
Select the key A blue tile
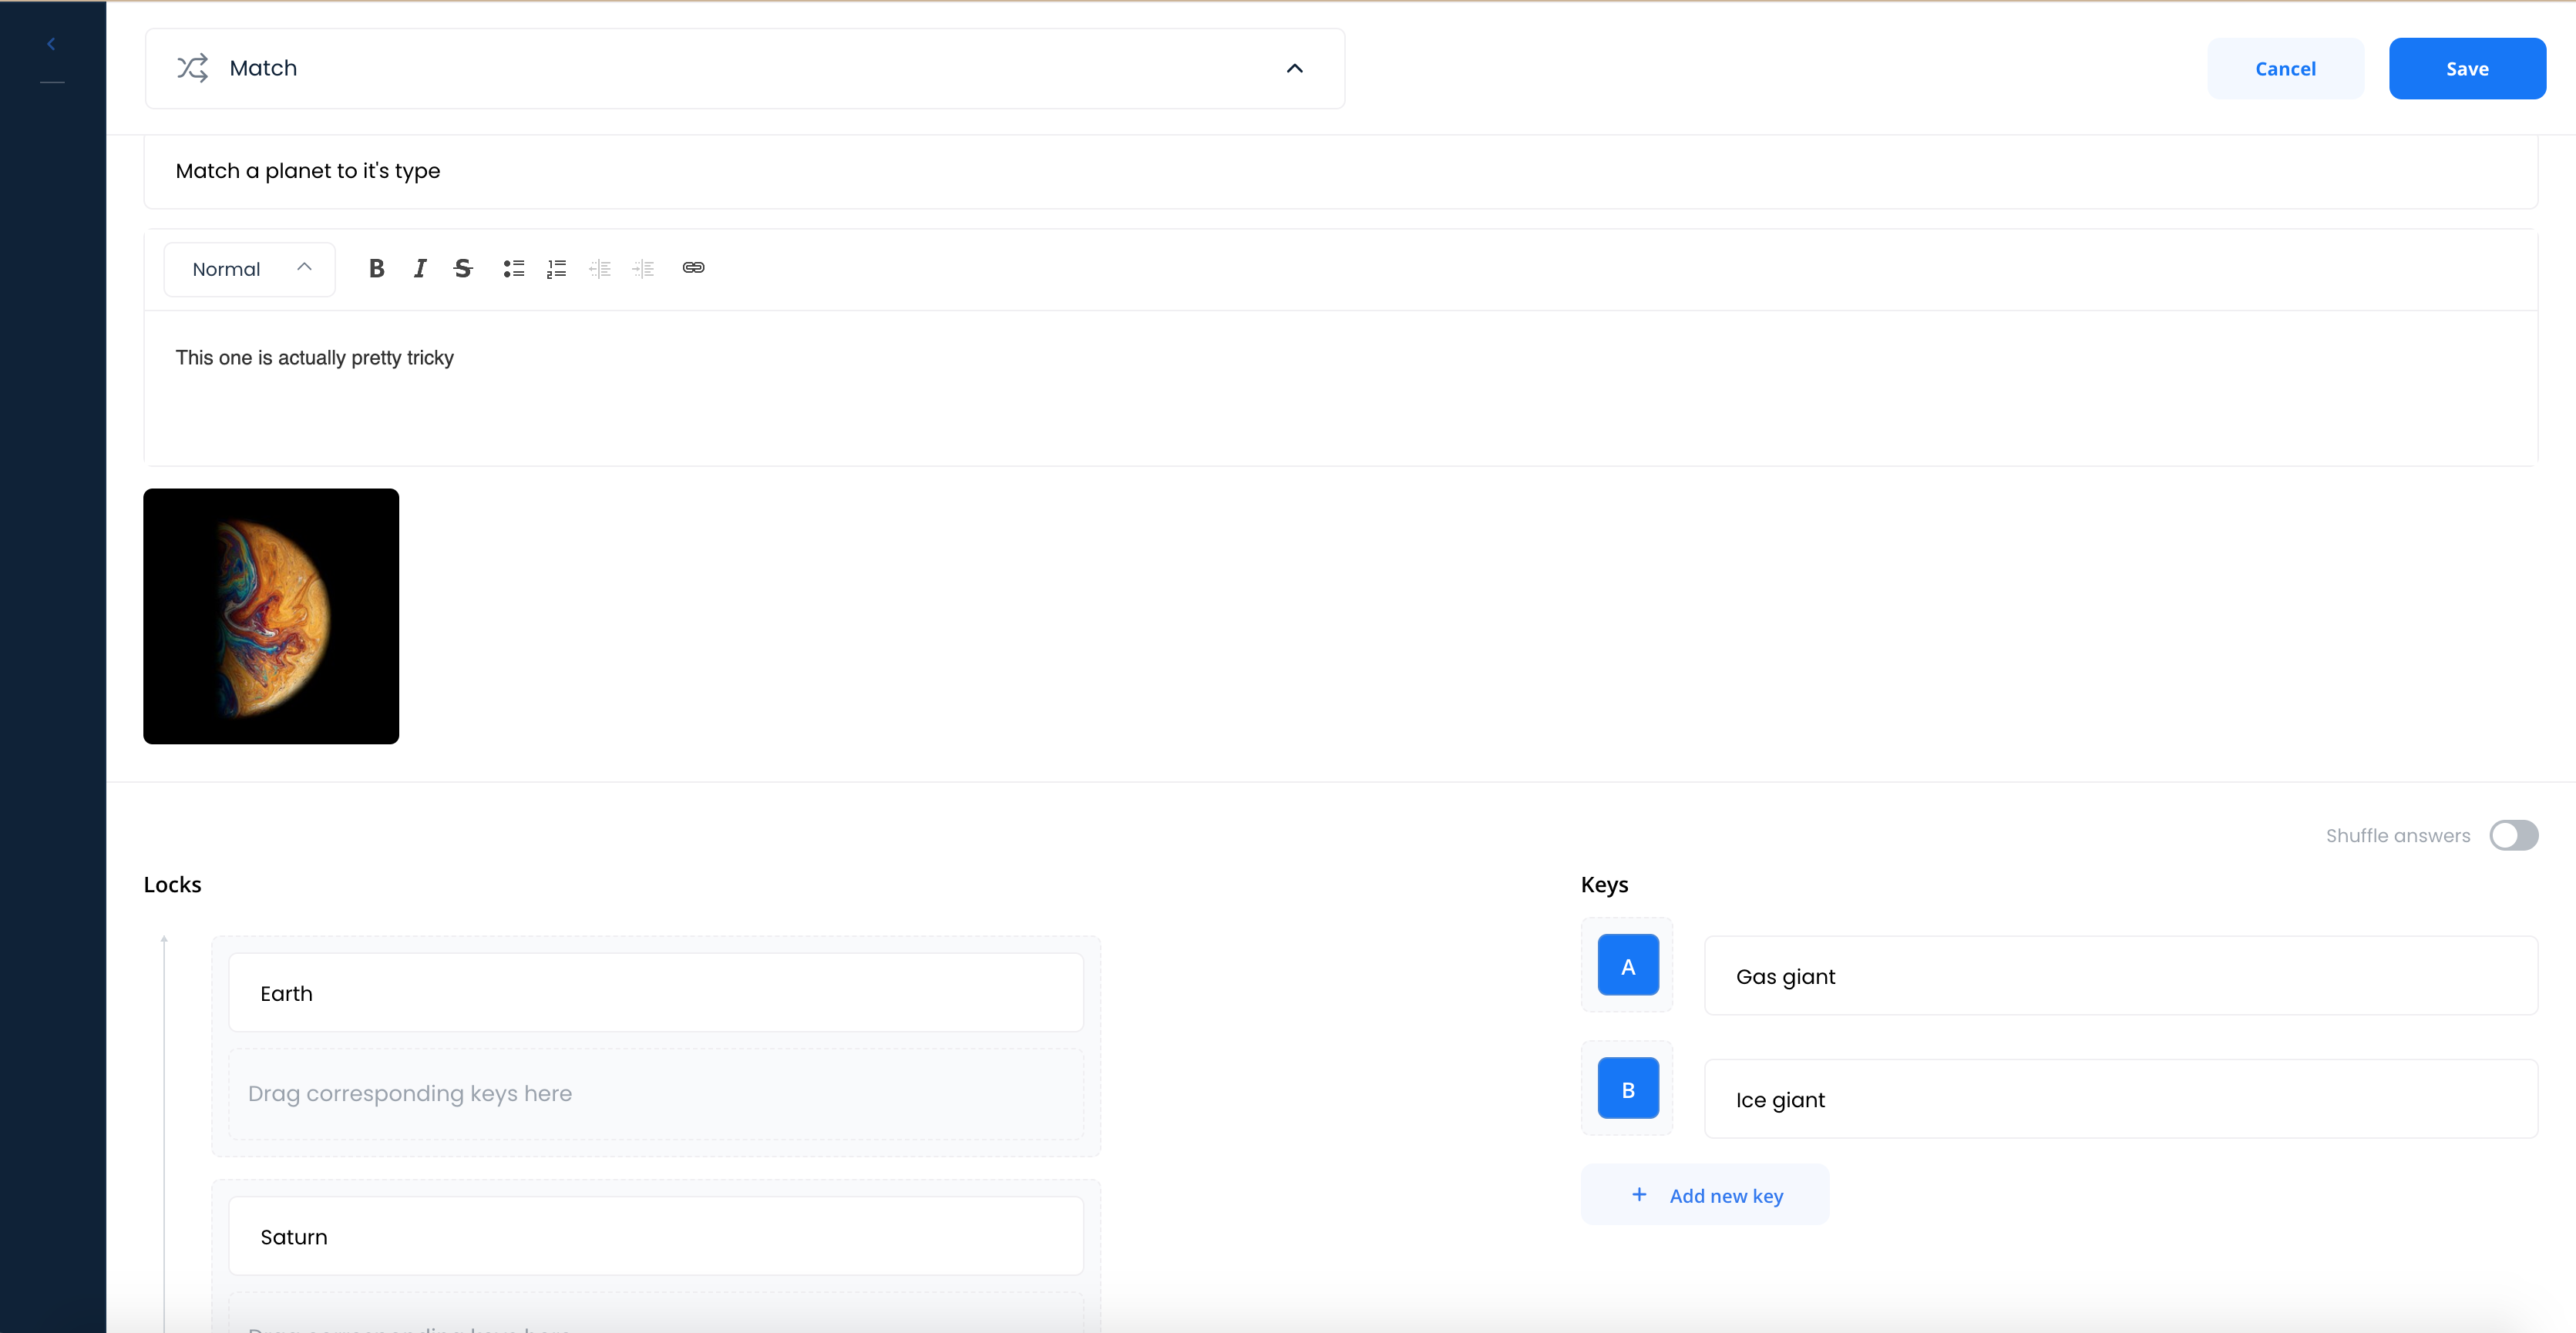[1628, 965]
